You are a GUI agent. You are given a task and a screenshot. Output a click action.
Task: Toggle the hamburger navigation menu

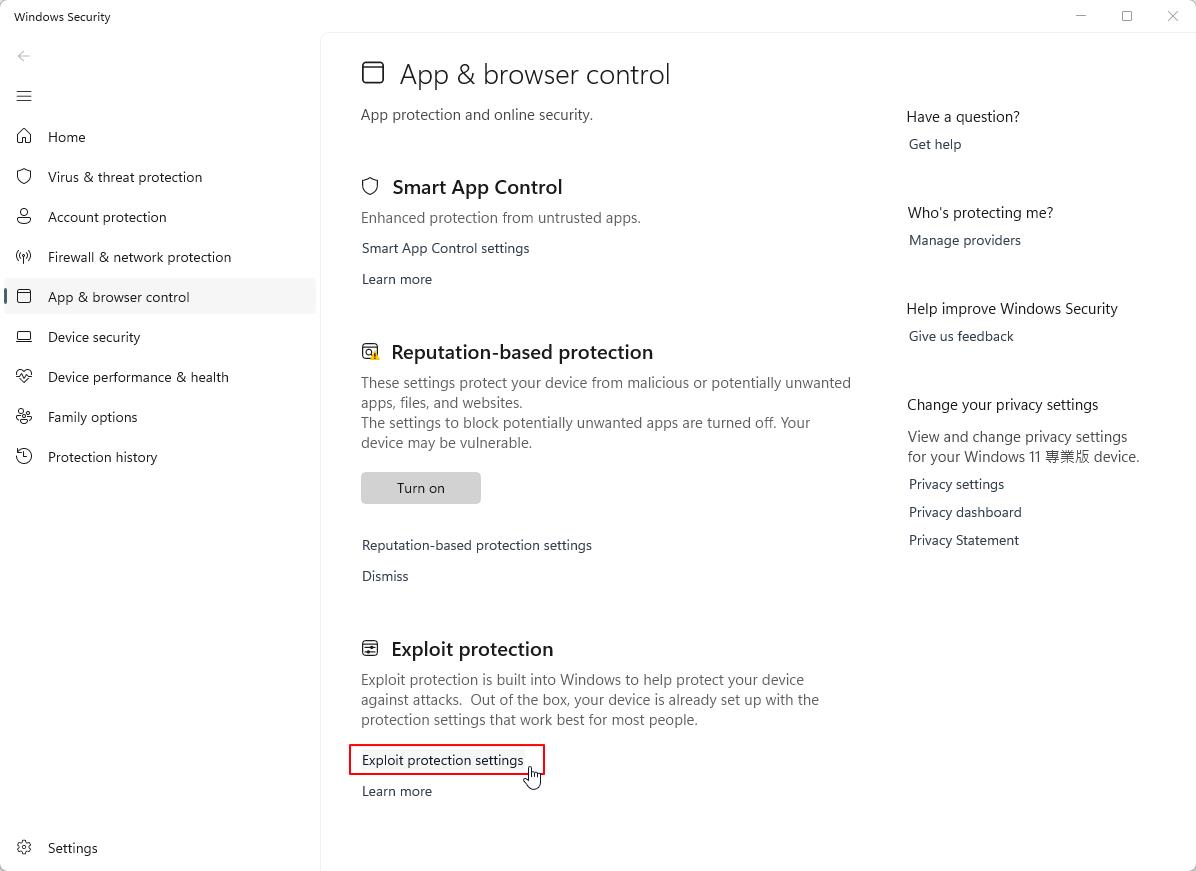[24, 96]
